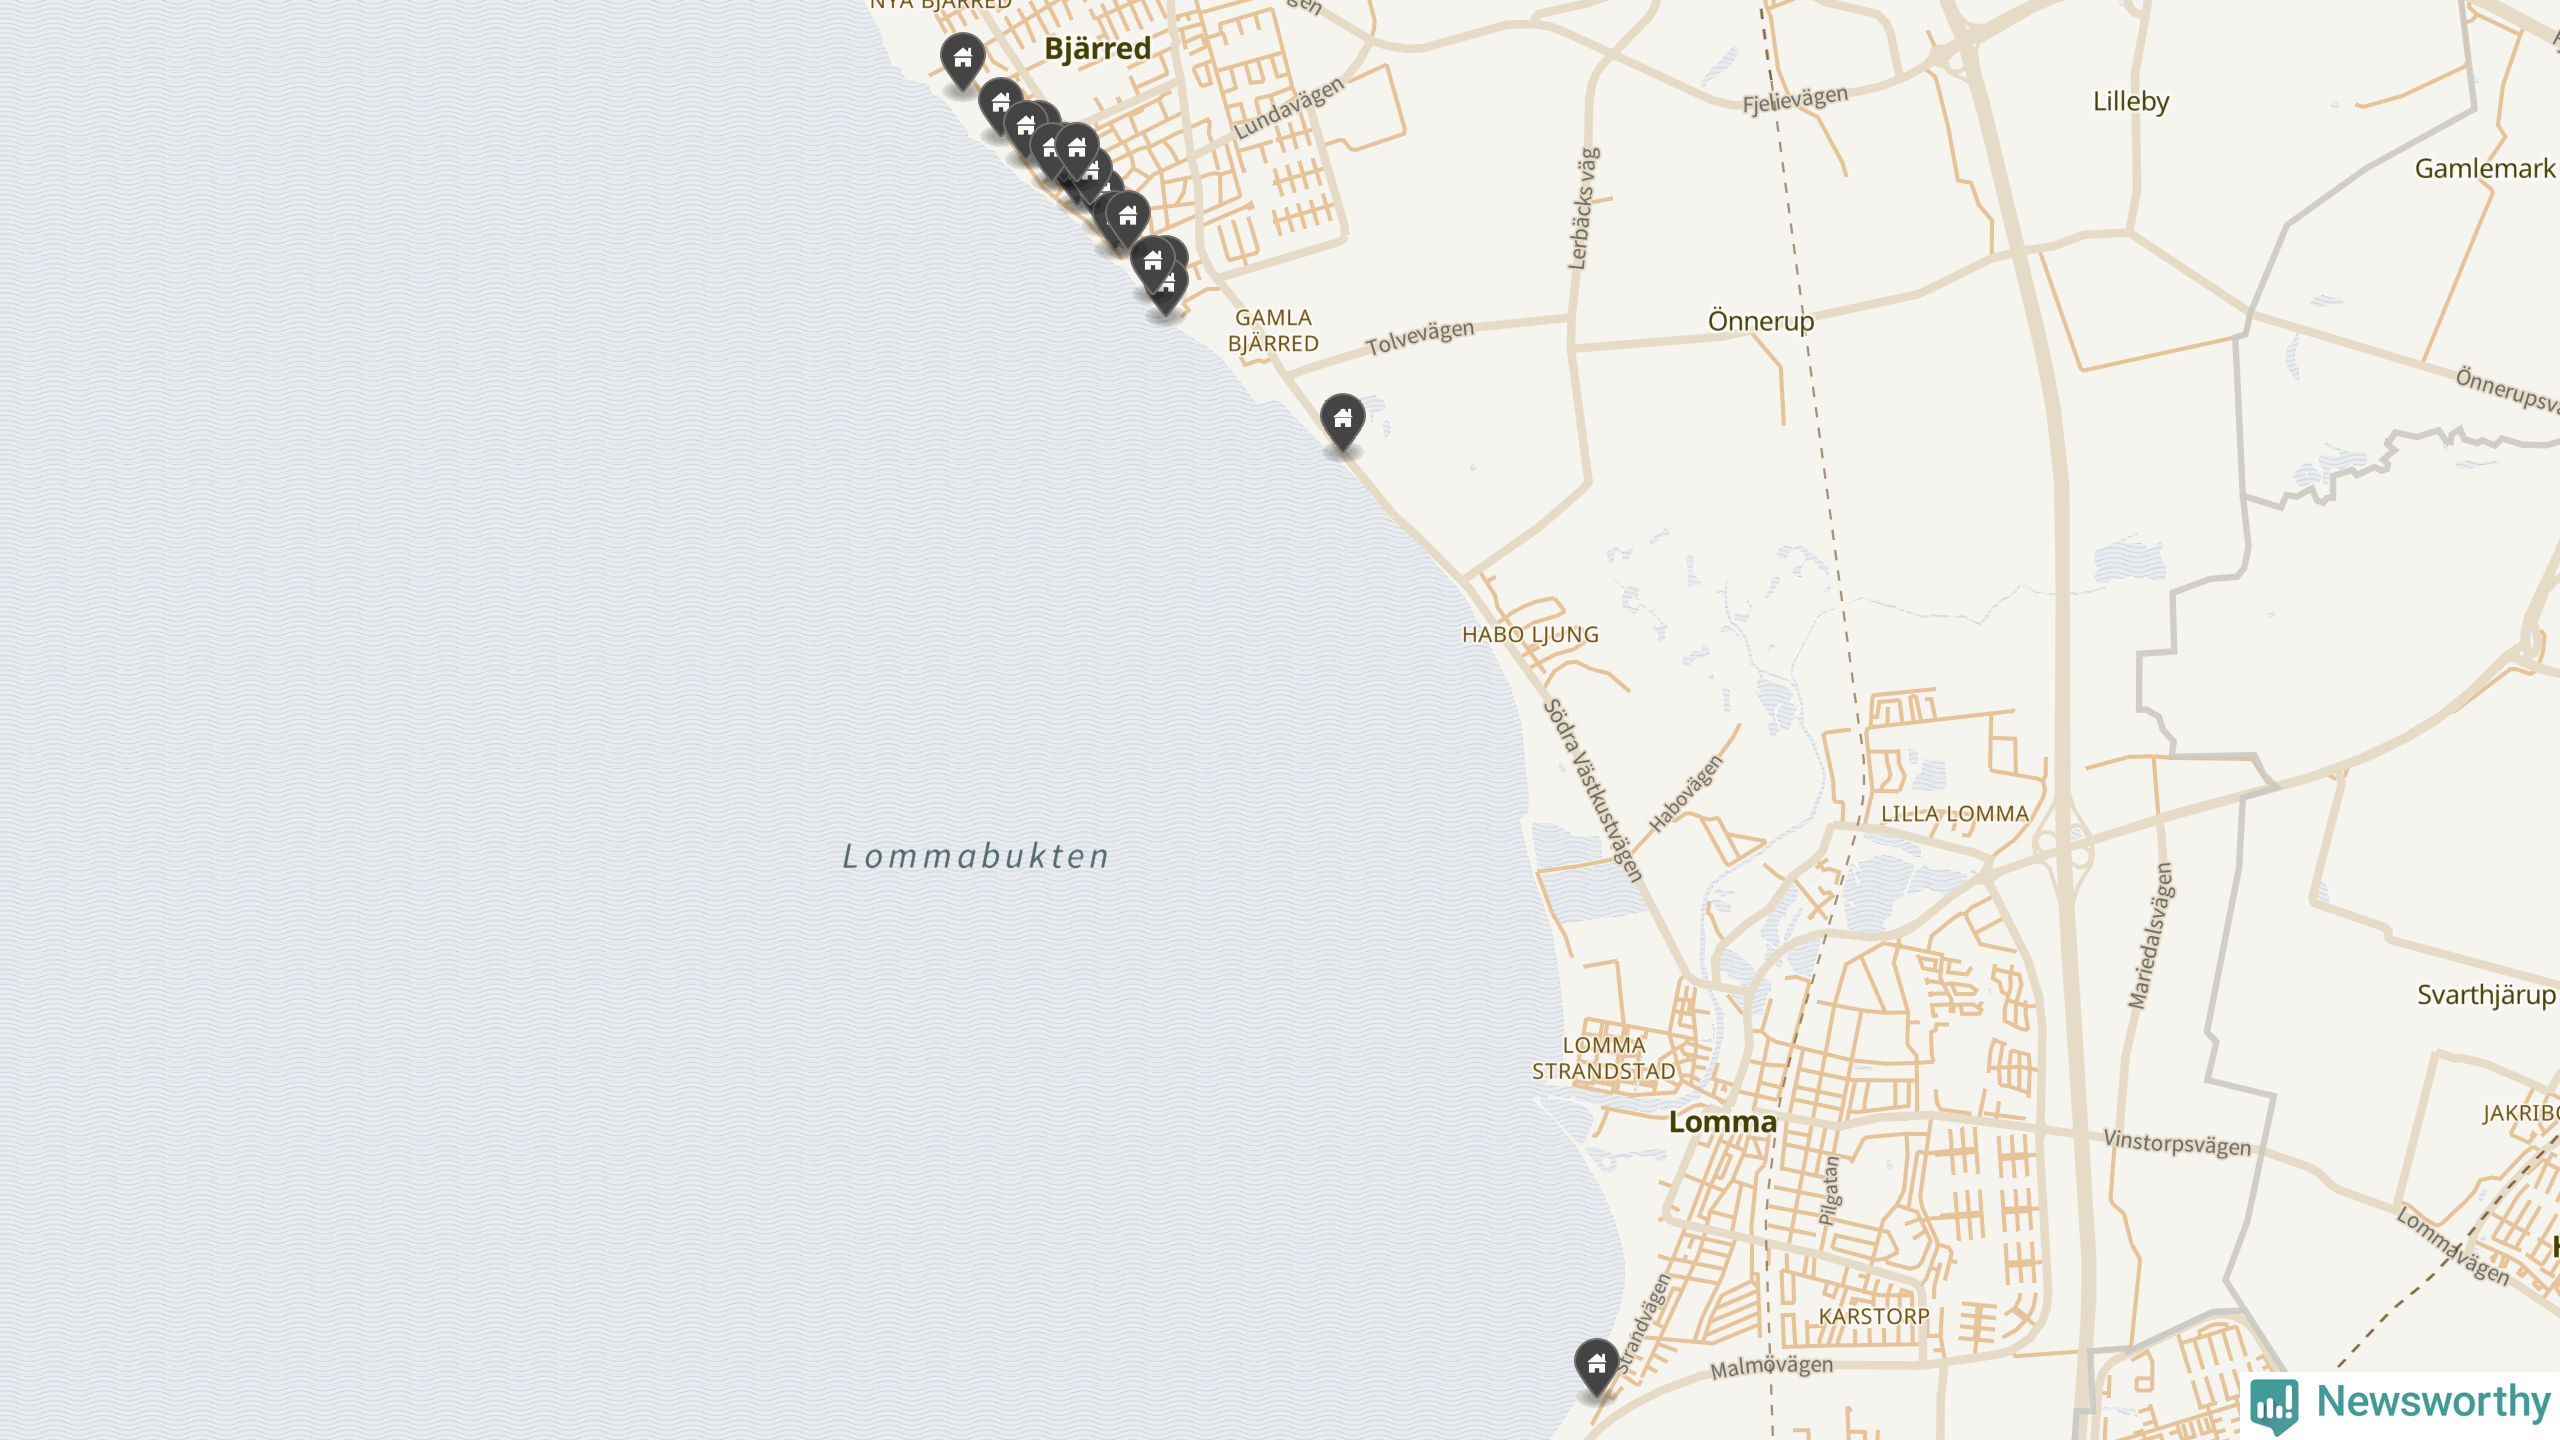Select the KARSTORP neighborhood label
The width and height of the screenshot is (2560, 1440).
[1873, 1317]
